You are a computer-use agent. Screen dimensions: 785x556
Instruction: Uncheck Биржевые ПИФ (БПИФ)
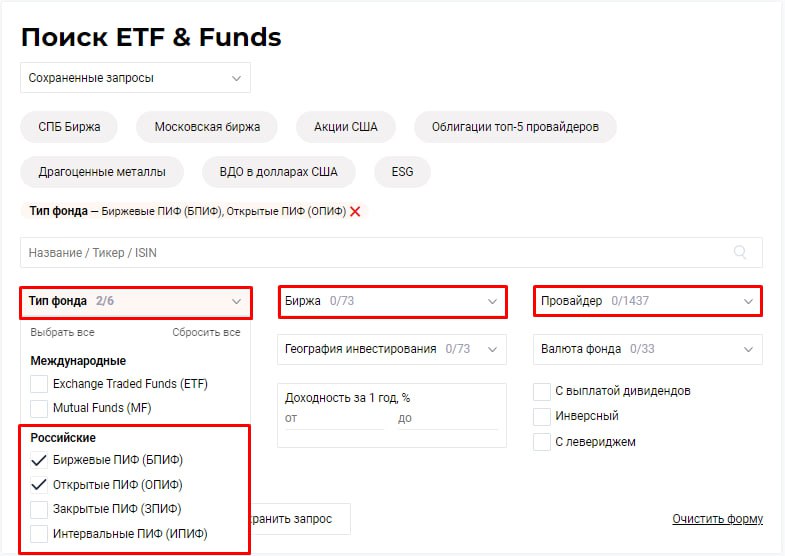coord(39,460)
